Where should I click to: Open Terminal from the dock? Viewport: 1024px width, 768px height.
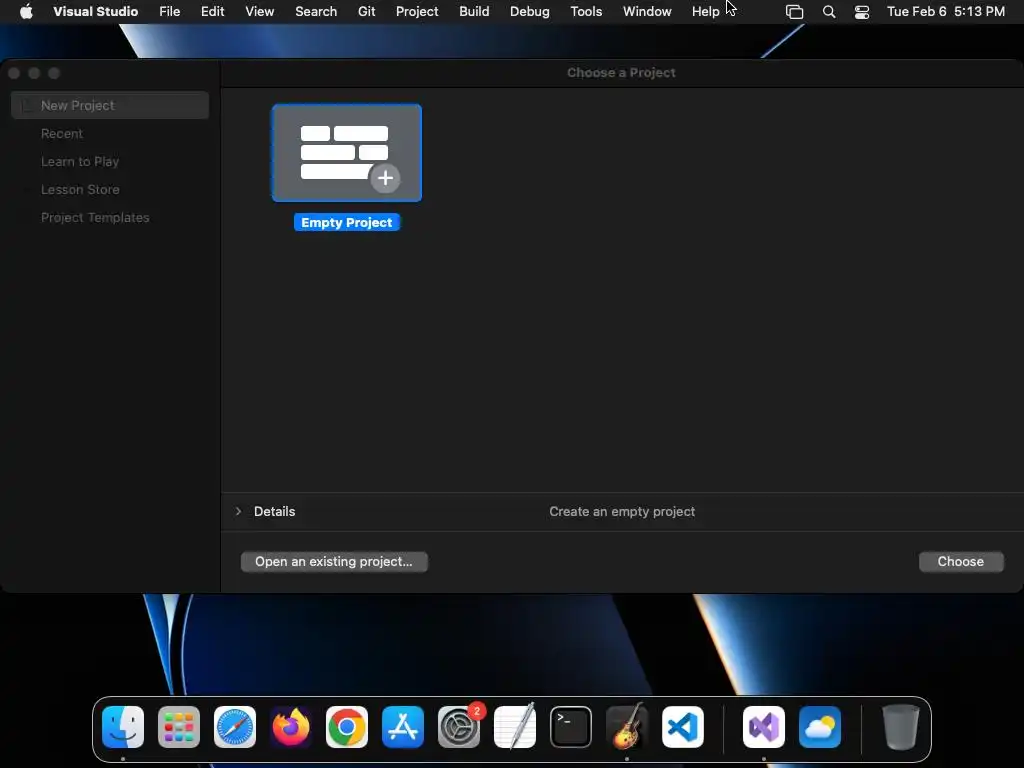571,727
